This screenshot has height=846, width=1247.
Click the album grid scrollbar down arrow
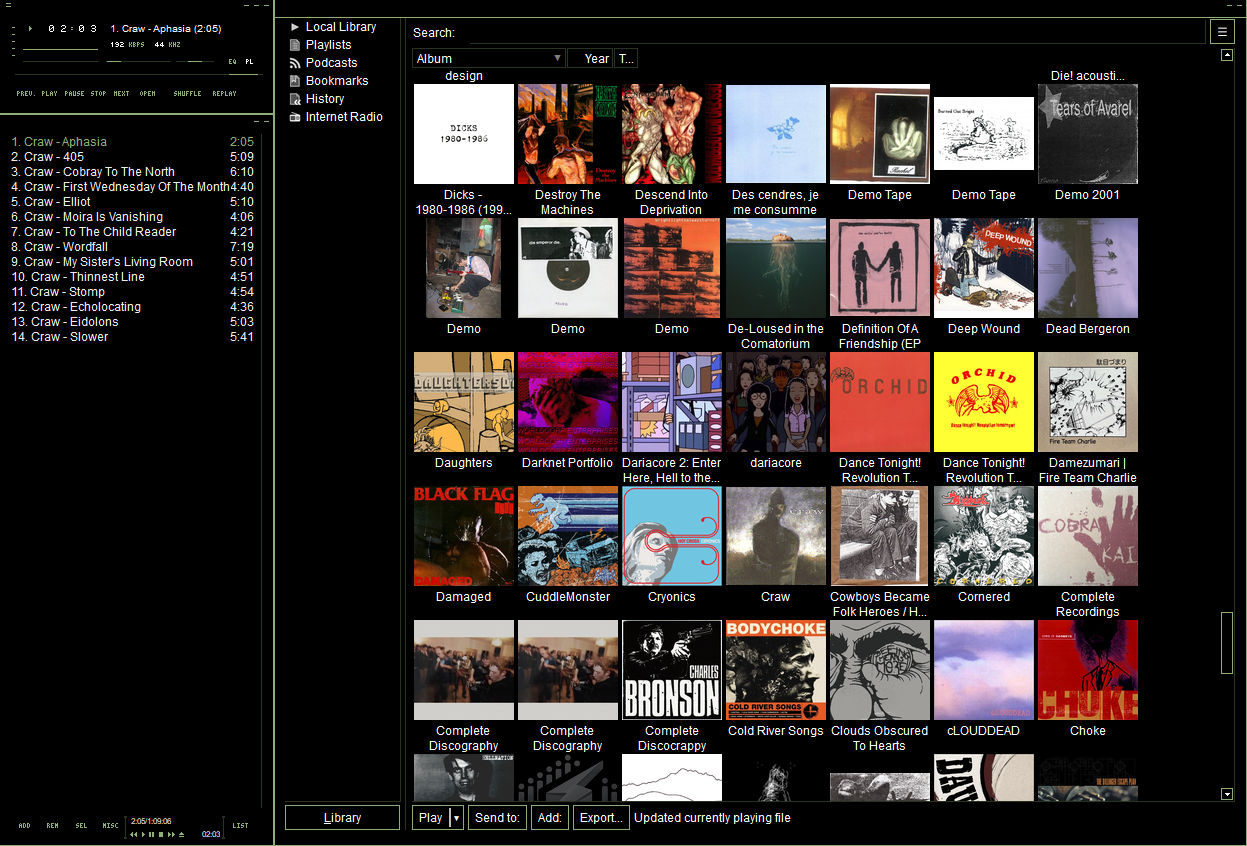pyautogui.click(x=1227, y=794)
